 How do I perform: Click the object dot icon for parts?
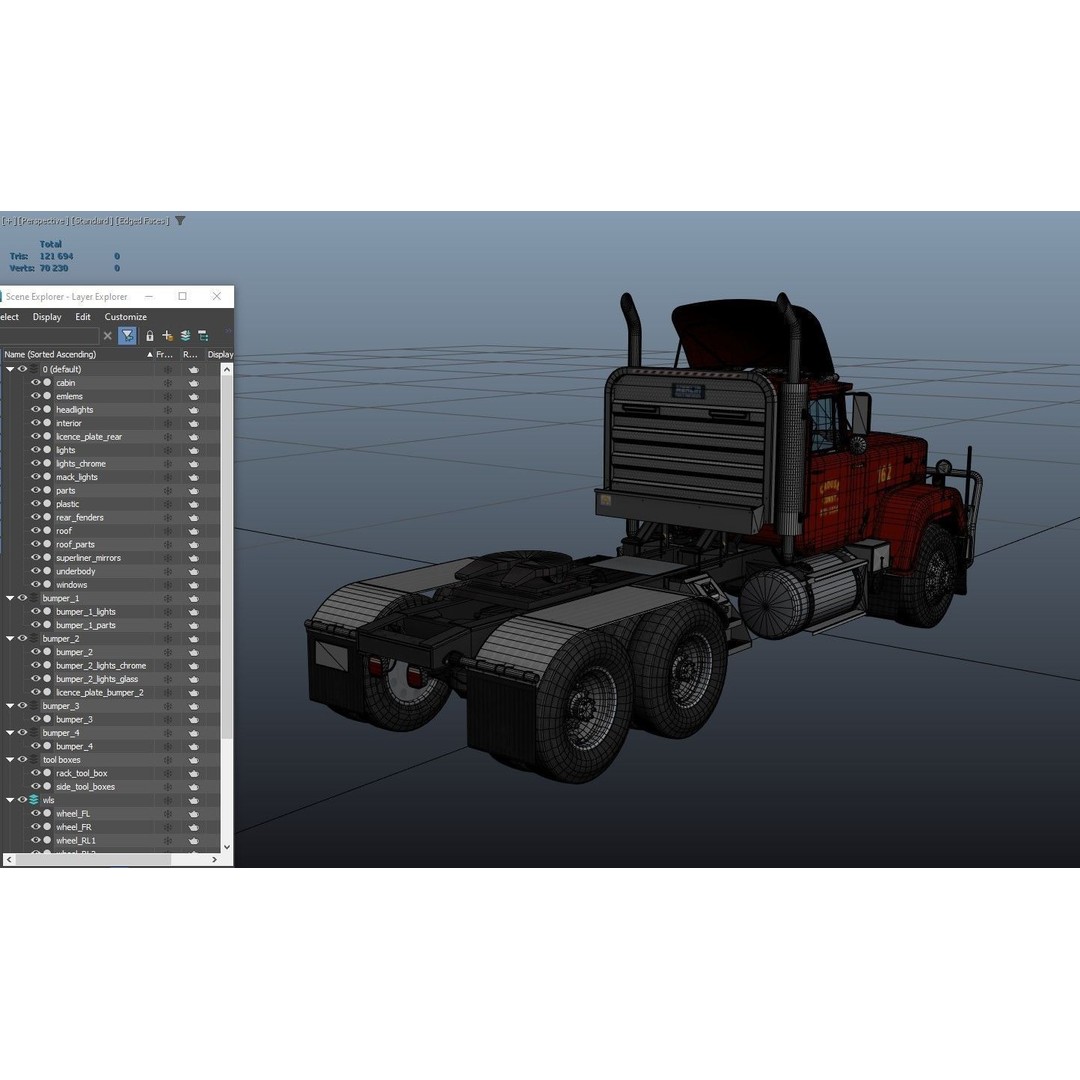(48, 490)
